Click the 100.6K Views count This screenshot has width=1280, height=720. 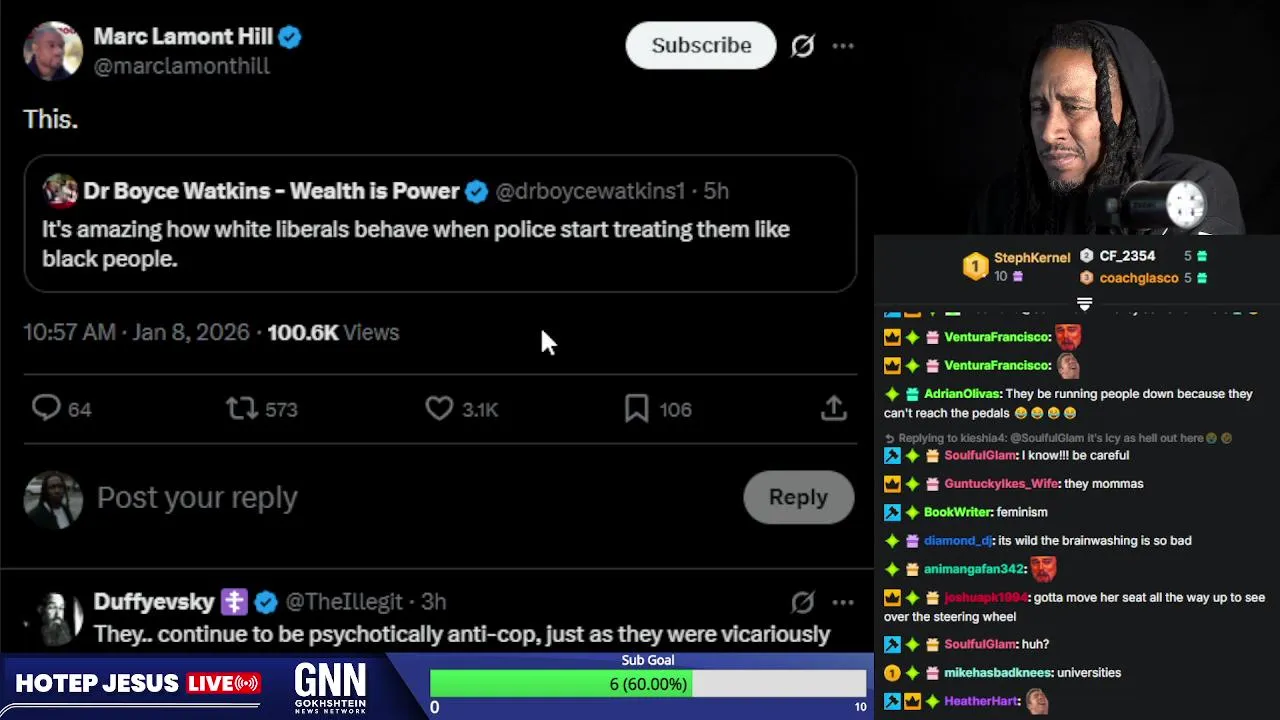pos(333,332)
